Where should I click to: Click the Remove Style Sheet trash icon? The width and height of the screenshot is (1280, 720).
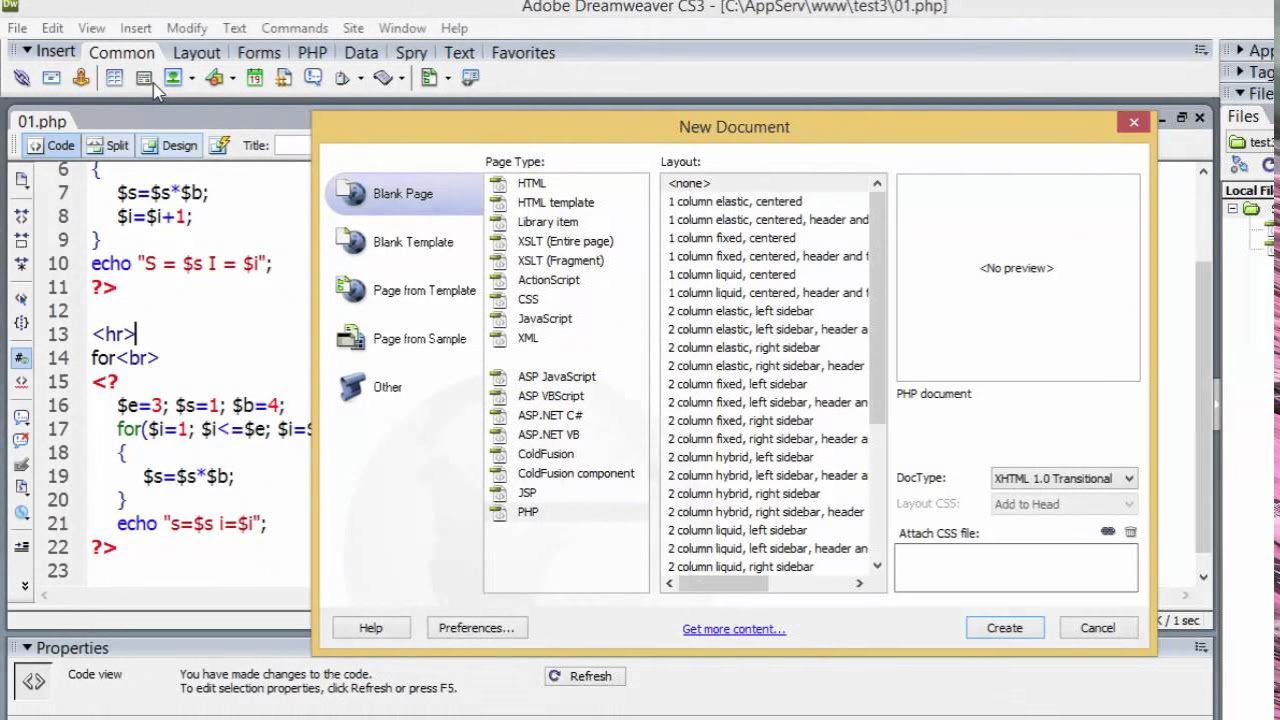tap(1131, 532)
